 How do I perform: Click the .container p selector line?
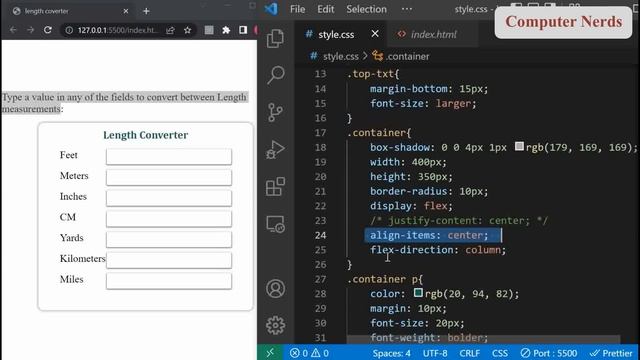click(x=385, y=279)
